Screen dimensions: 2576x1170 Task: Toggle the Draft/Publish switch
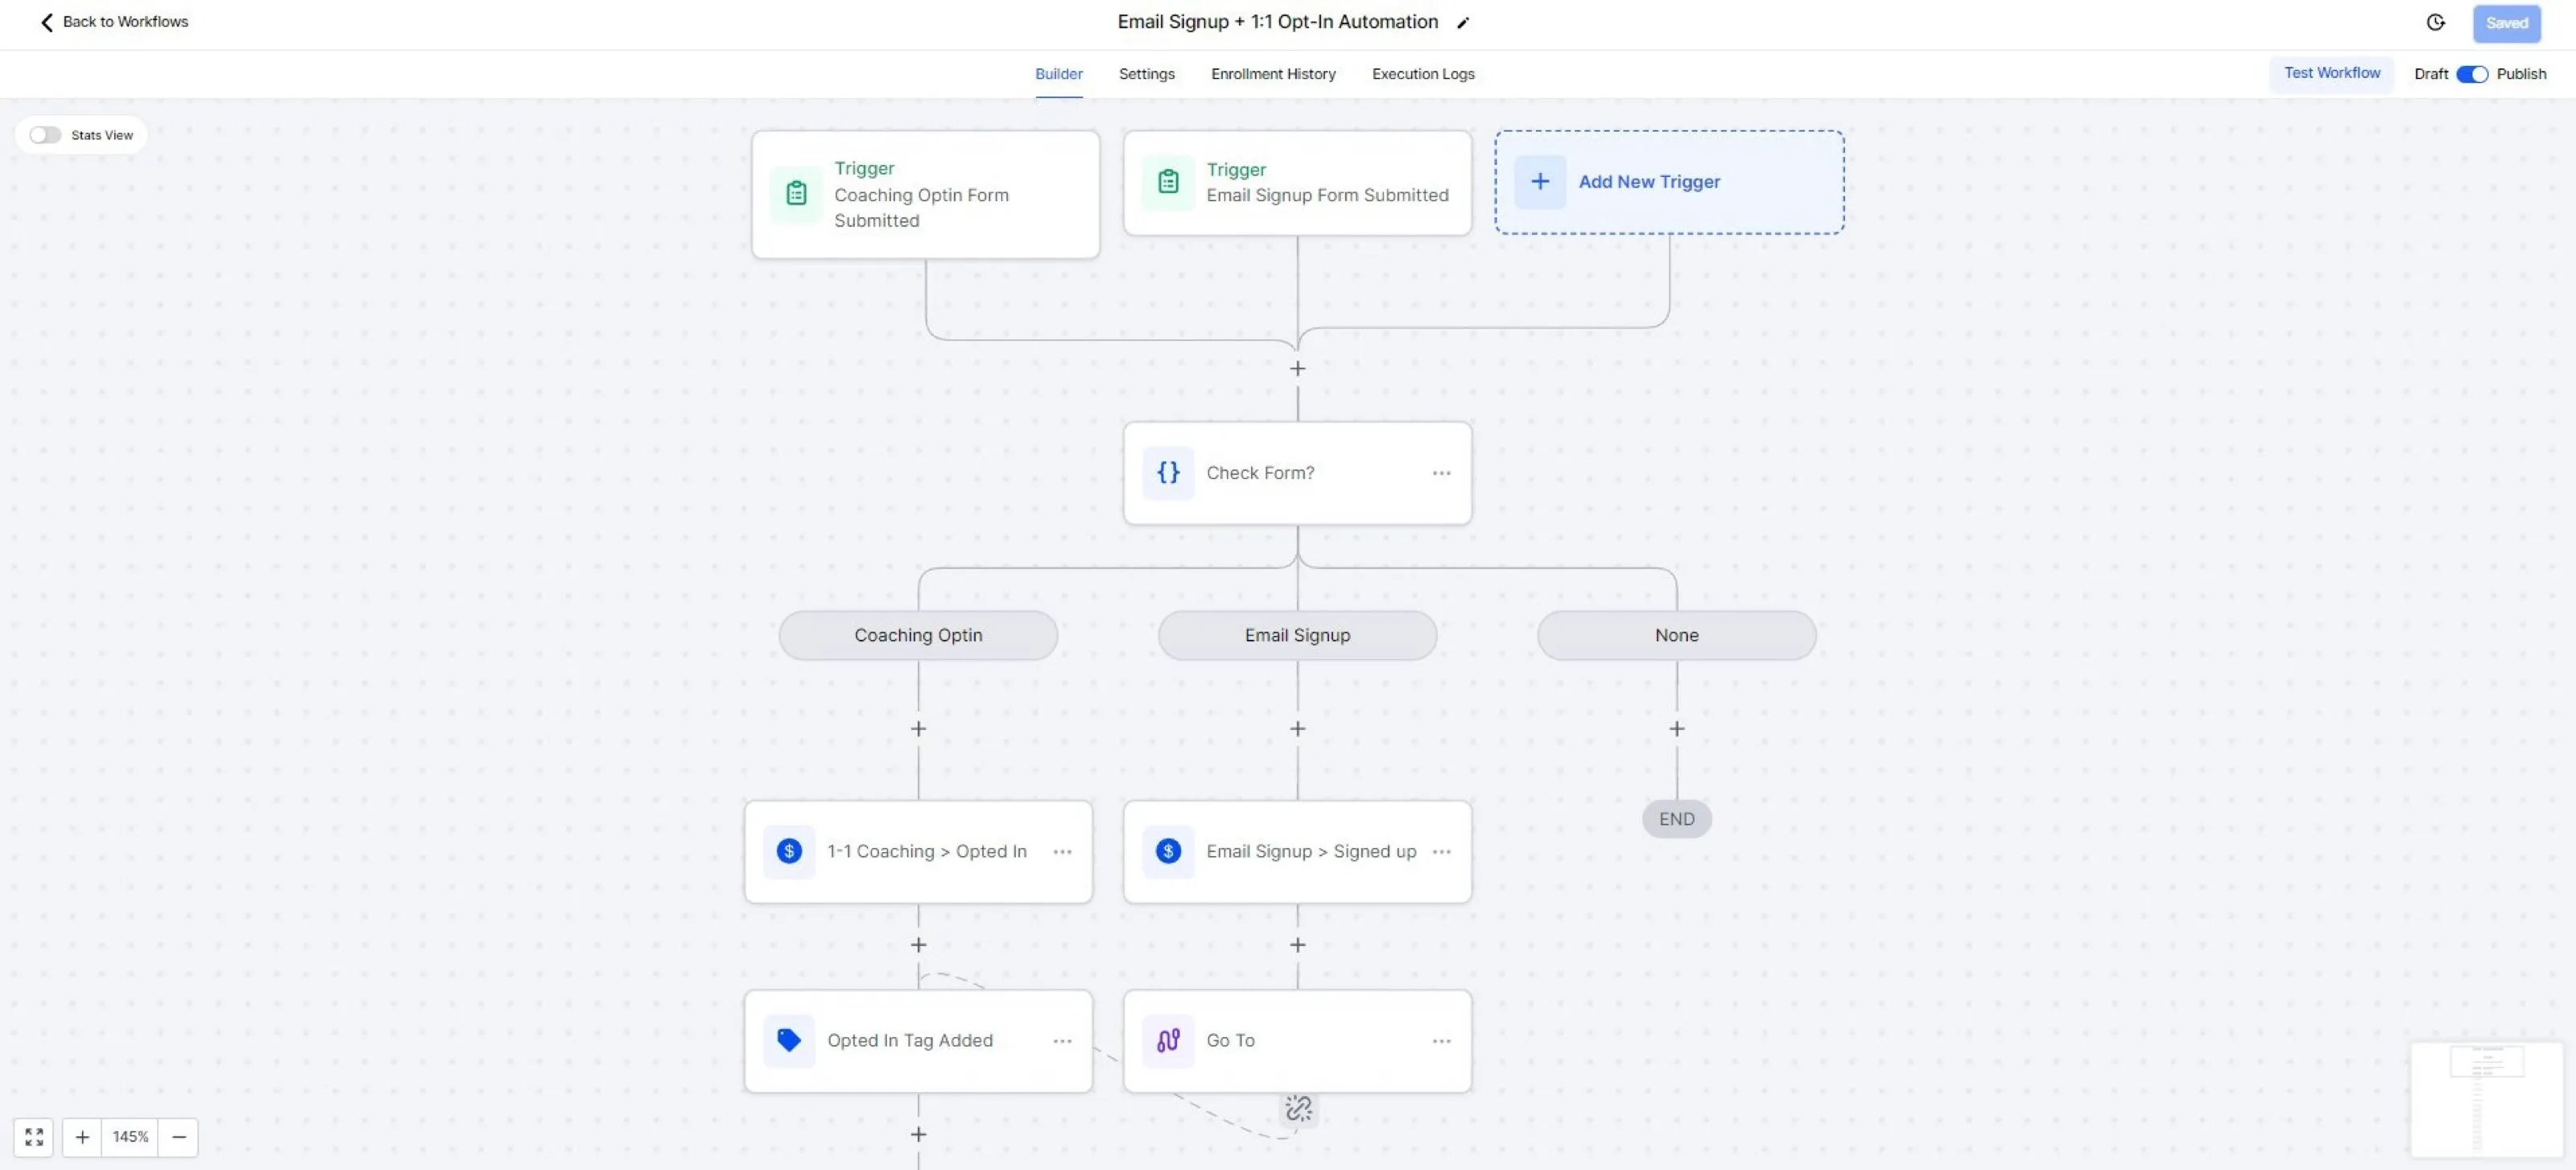tap(2472, 74)
